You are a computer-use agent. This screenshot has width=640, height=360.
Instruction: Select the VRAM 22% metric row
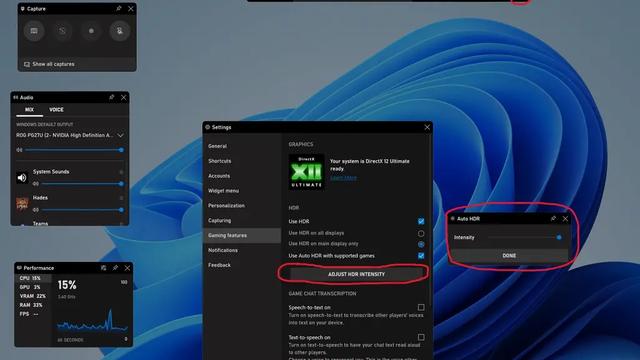(x=33, y=296)
